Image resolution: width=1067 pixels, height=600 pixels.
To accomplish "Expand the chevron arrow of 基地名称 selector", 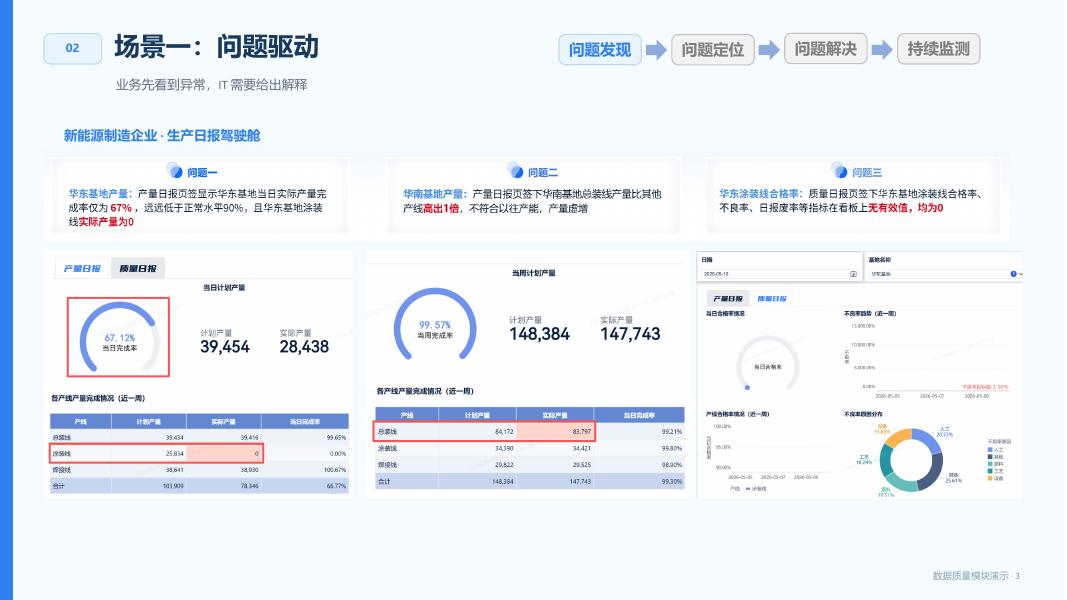I will (1021, 273).
